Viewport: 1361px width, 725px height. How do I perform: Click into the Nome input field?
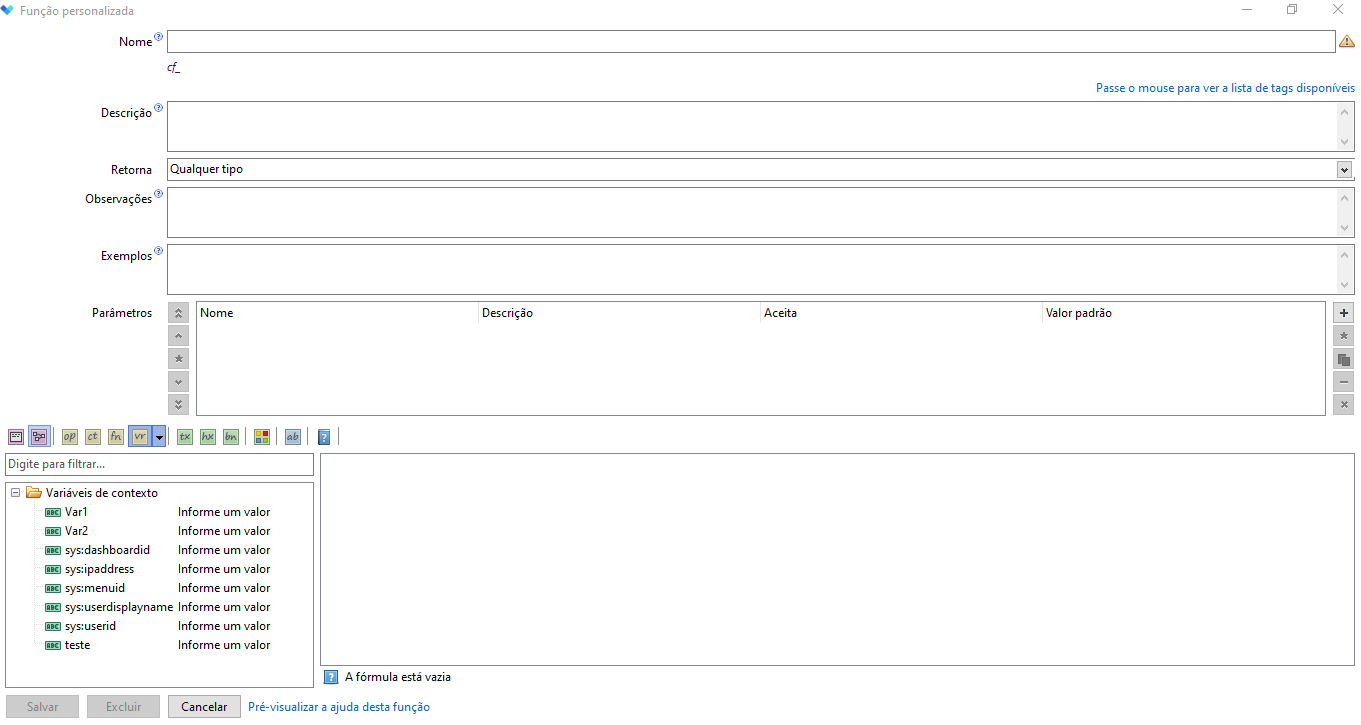[751, 41]
